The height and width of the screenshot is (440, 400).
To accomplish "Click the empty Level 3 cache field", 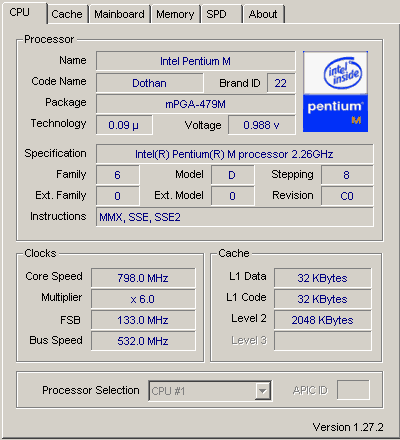I will tap(323, 341).
